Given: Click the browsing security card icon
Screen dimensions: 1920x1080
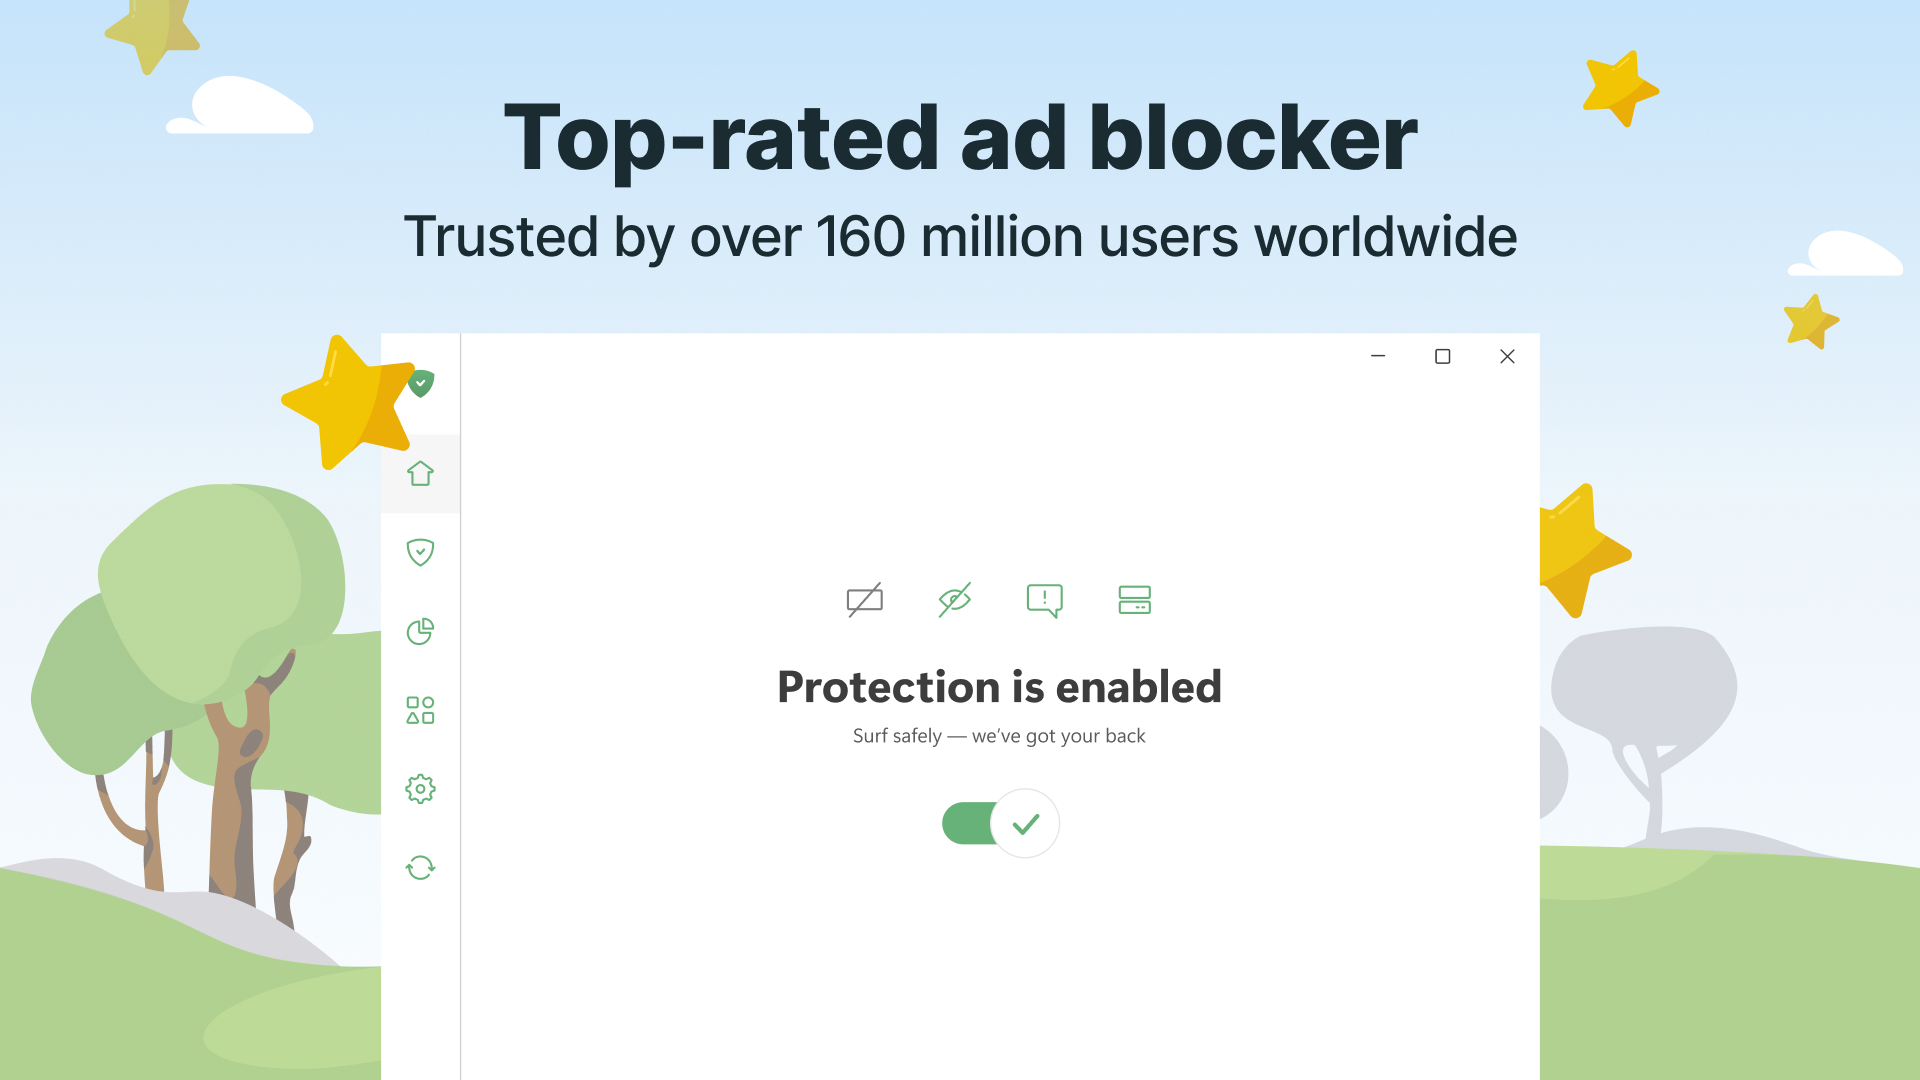Looking at the screenshot, I should click(1135, 600).
